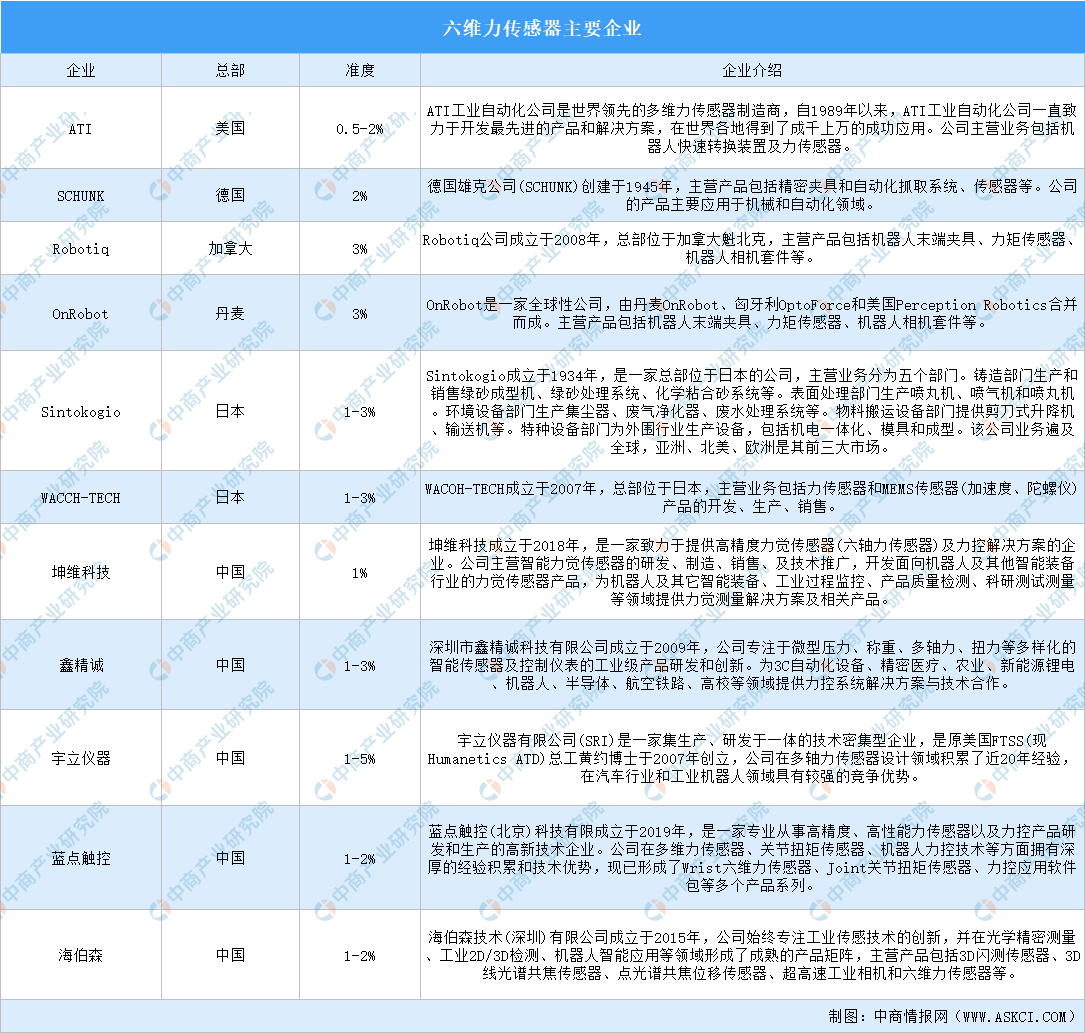Select the 企业 column header
The width and height of the screenshot is (1085, 1033).
pyautogui.click(x=81, y=71)
